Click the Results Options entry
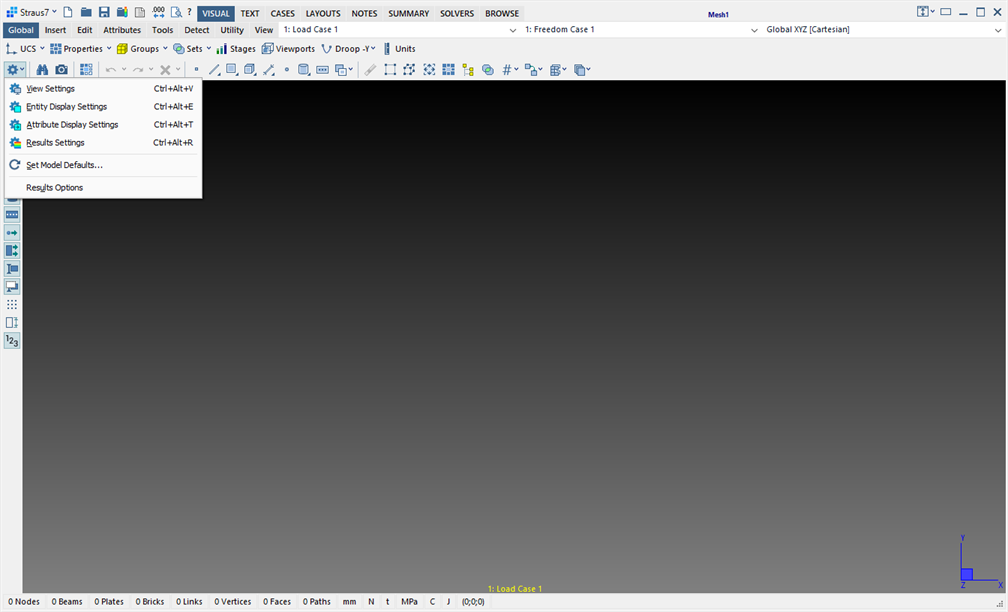Viewport: 1008px width, 612px height. coord(55,187)
